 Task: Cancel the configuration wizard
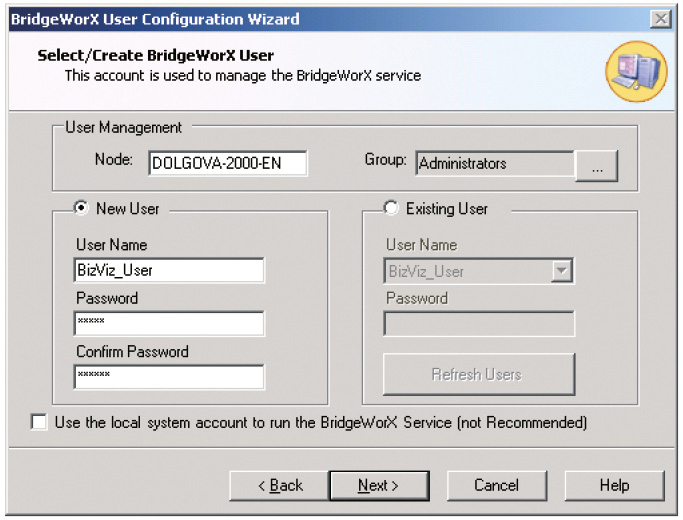497,485
